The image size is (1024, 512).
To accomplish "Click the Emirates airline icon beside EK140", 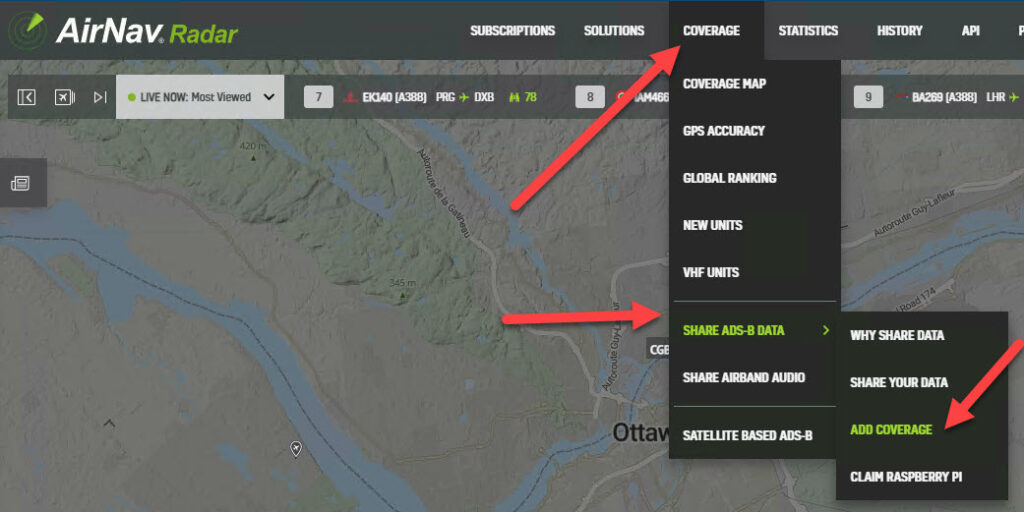I will point(349,98).
